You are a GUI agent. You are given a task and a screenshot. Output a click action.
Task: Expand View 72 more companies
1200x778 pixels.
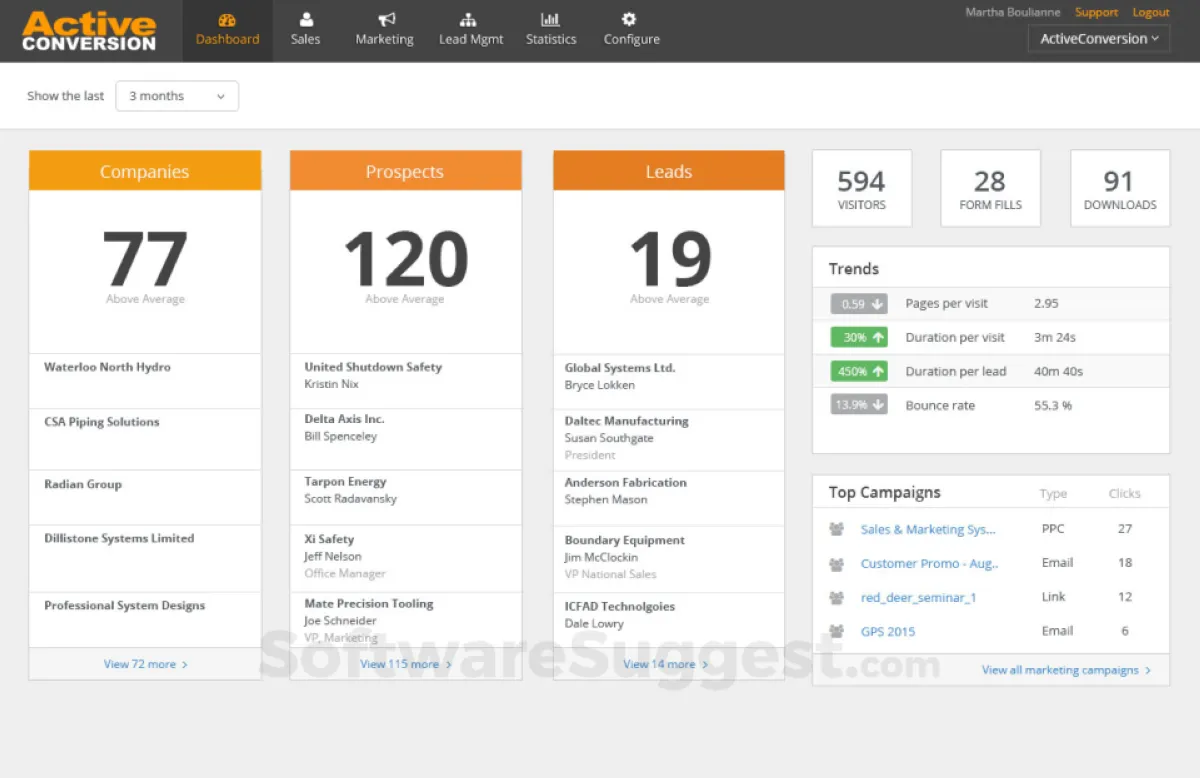point(145,664)
